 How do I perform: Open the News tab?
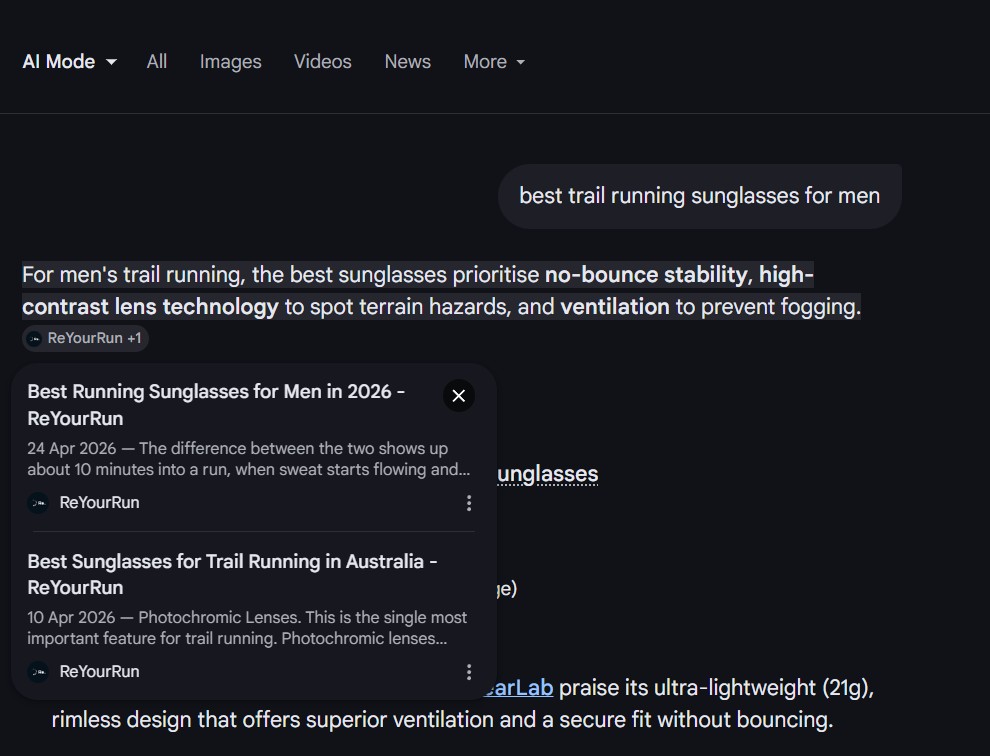tap(407, 61)
